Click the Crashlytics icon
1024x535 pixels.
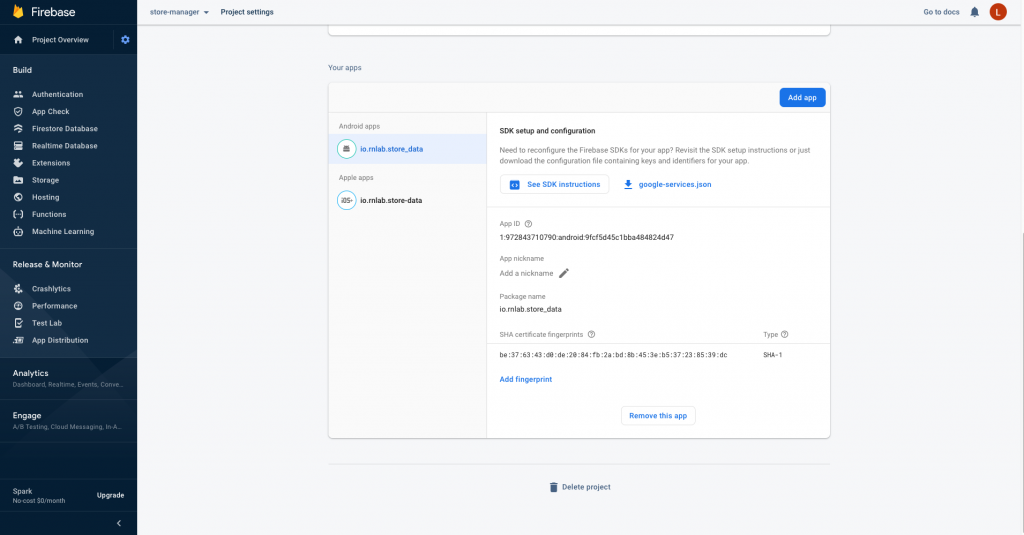pos(18,289)
